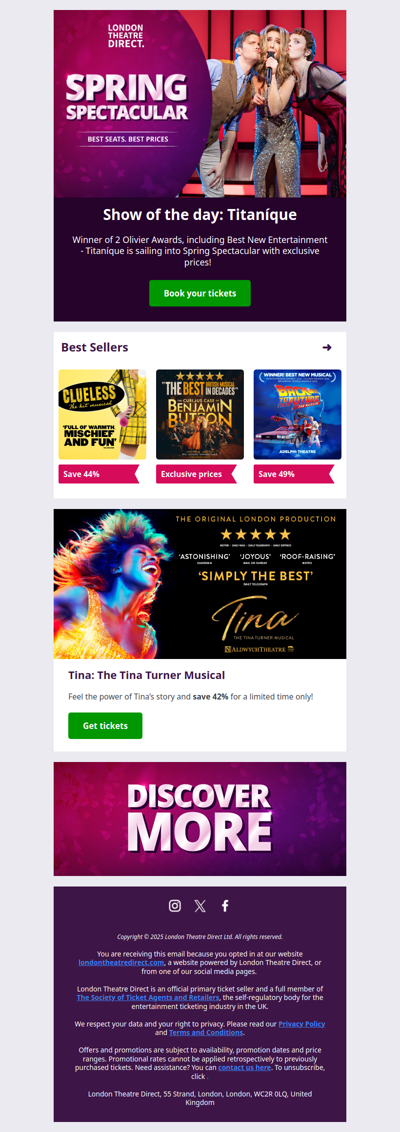400x1132 pixels.
Task: Click the Save 44% ribbon
Action: [x=99, y=474]
